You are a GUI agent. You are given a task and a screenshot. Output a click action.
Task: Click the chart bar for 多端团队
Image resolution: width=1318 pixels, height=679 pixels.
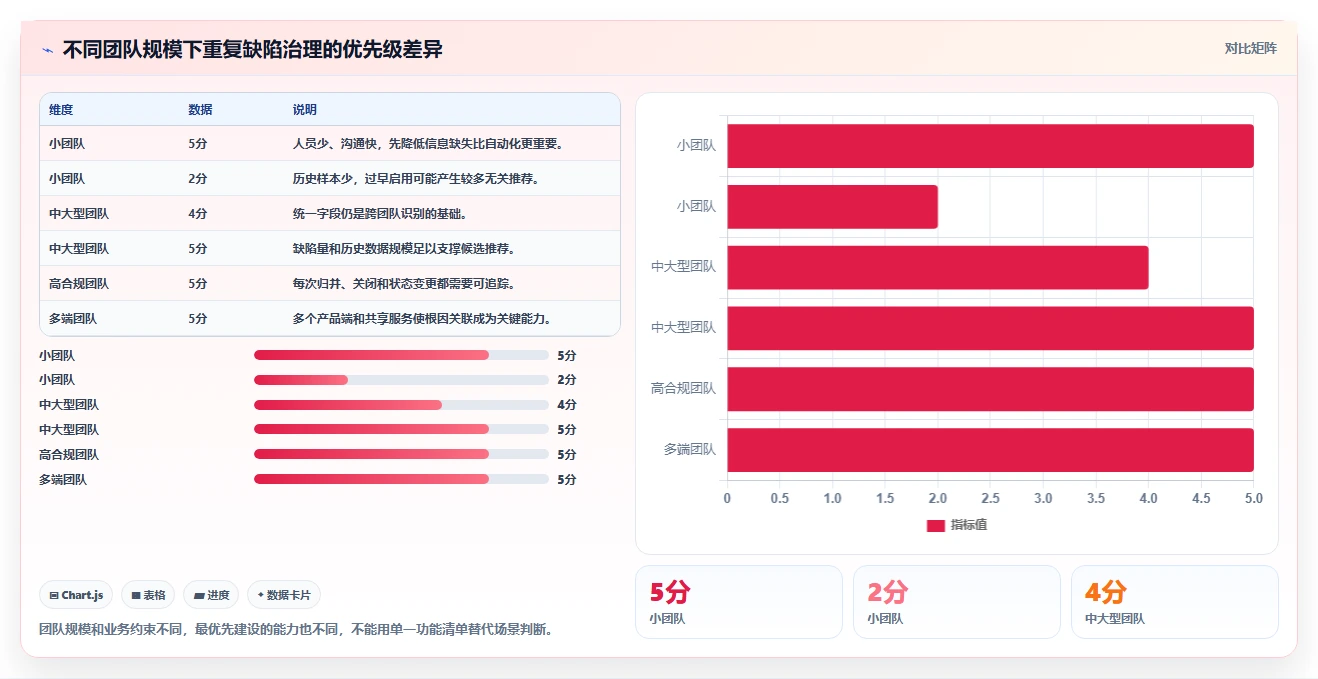point(990,450)
